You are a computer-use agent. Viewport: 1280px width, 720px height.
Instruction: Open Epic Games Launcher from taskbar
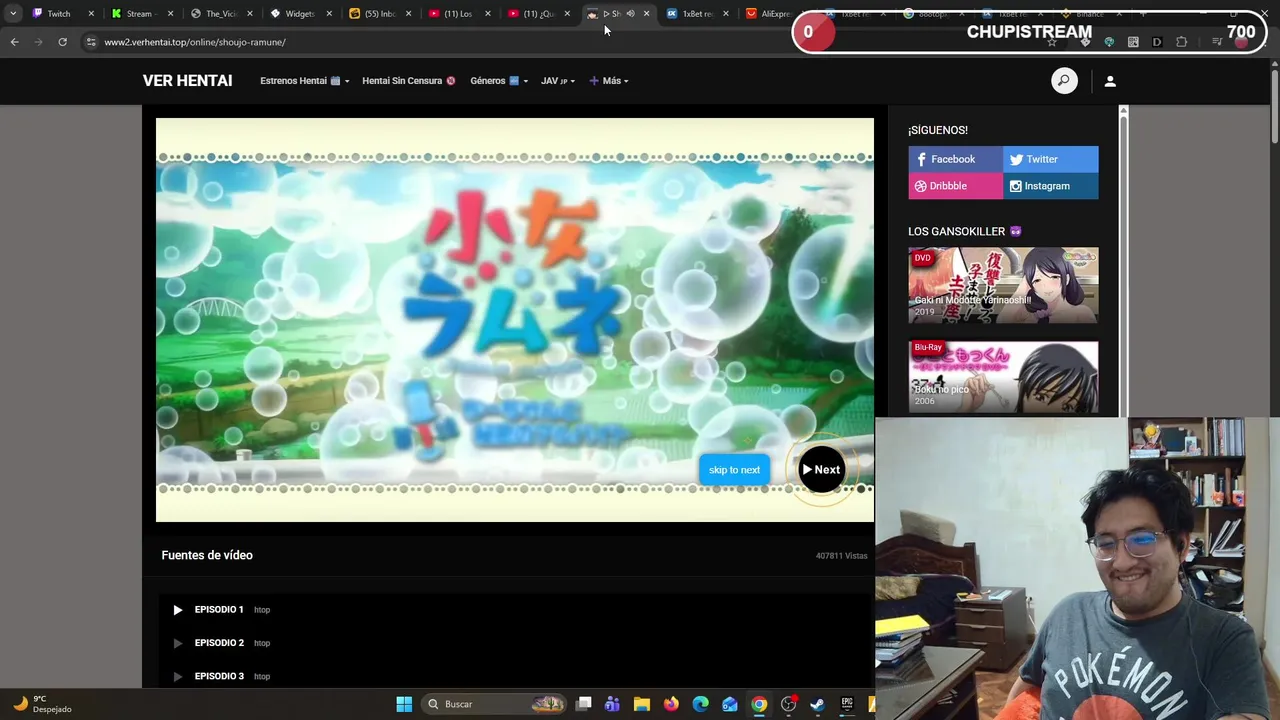click(x=847, y=704)
